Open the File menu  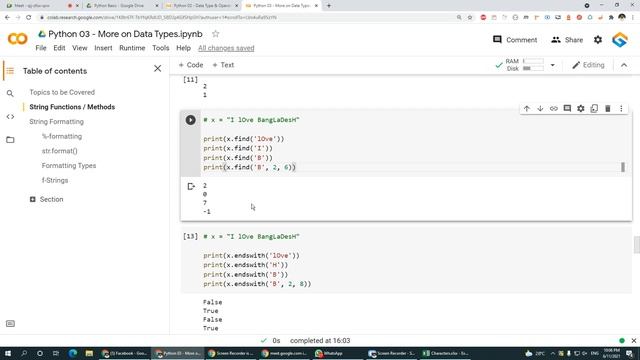click(41, 48)
